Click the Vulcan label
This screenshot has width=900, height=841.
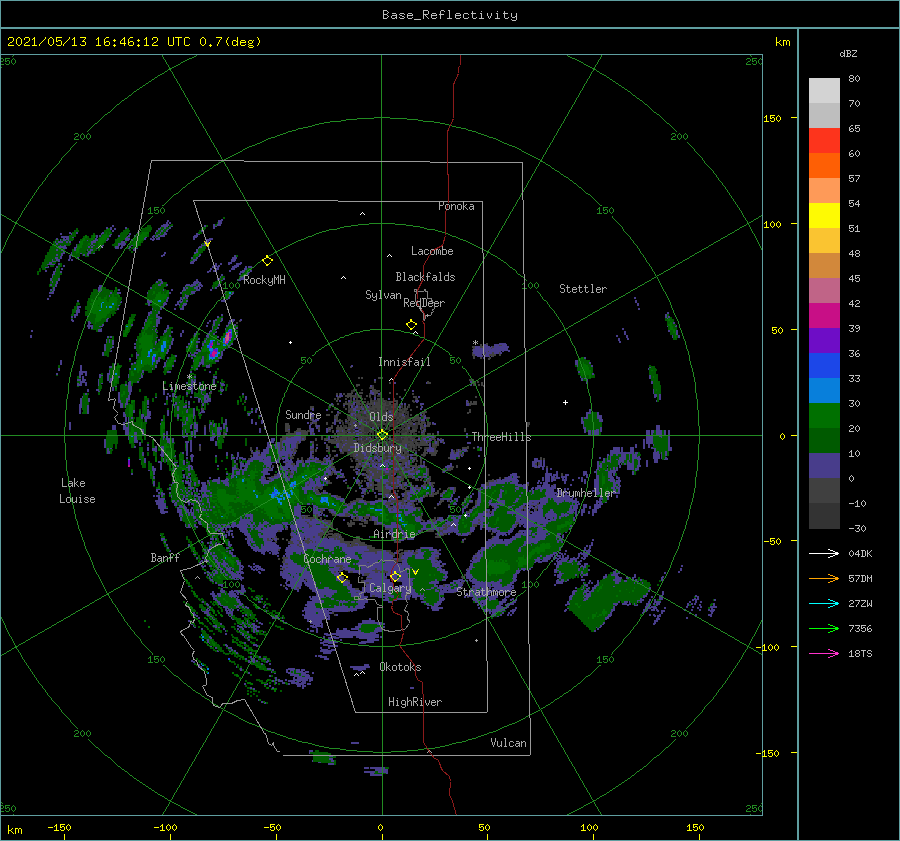click(x=509, y=743)
